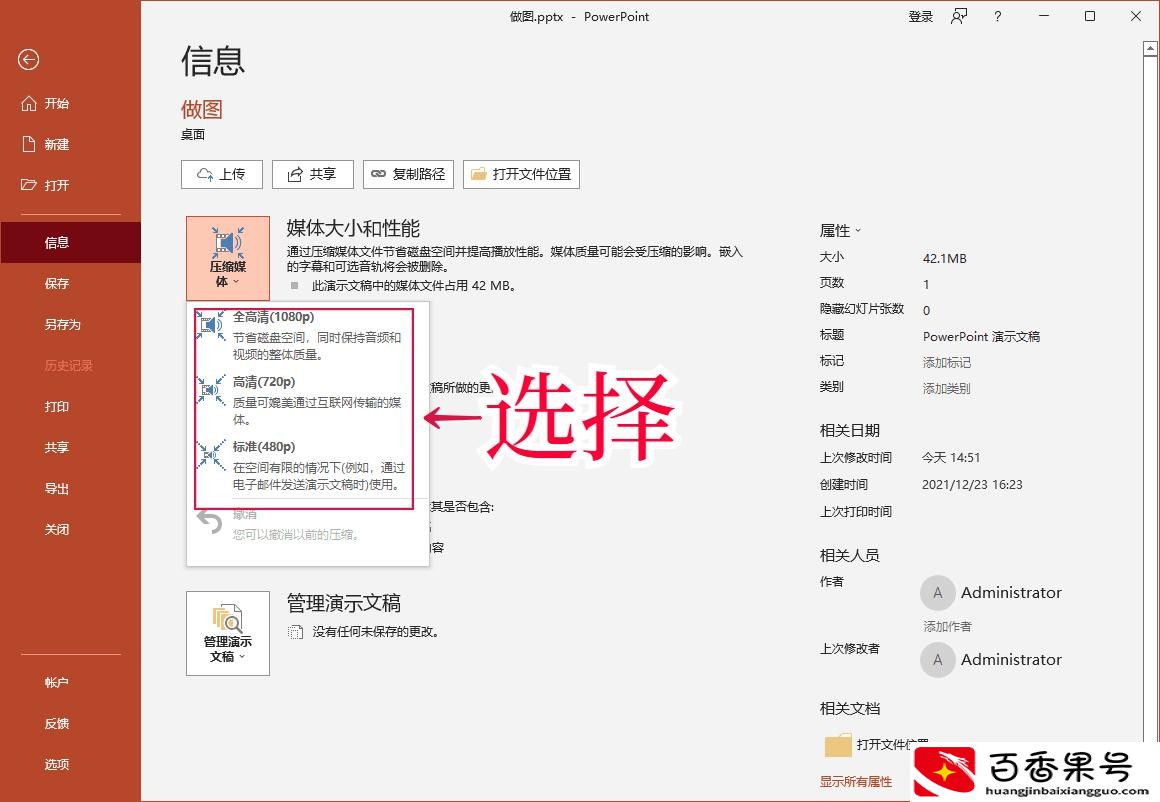Click the Administrator avatar beside 上次修改者
Viewport: 1160px width, 802px height.
pos(937,659)
